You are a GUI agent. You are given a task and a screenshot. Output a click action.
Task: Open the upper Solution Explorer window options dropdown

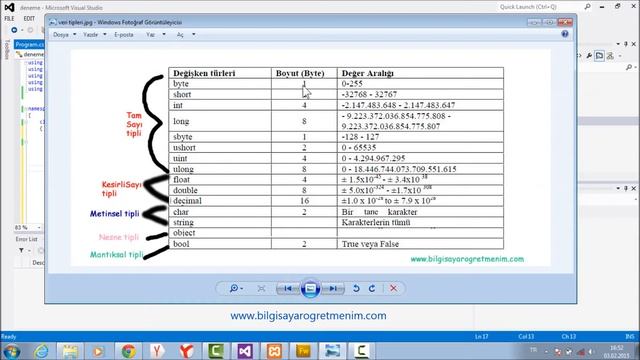(618, 44)
